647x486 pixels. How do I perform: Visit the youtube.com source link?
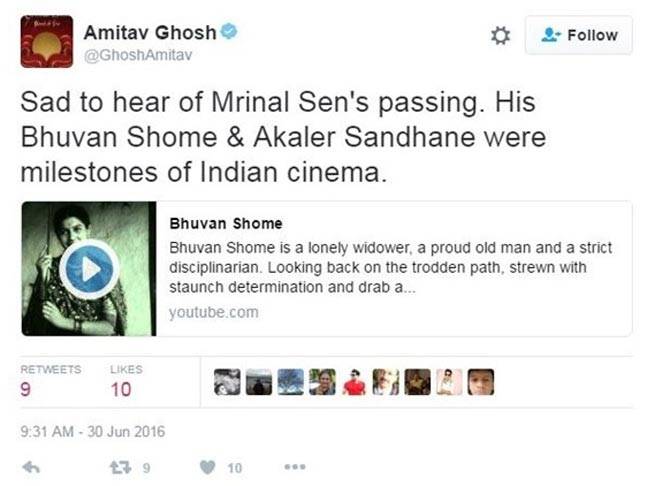213,312
